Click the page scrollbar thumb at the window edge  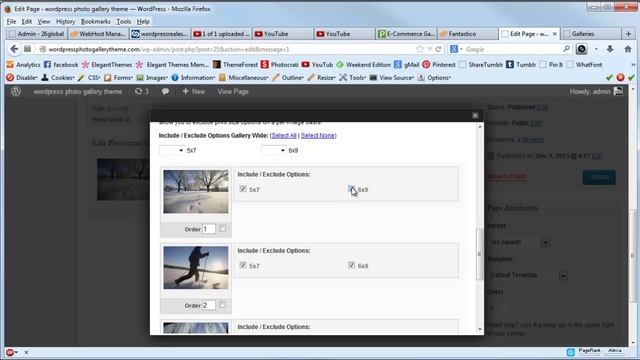tap(632, 256)
